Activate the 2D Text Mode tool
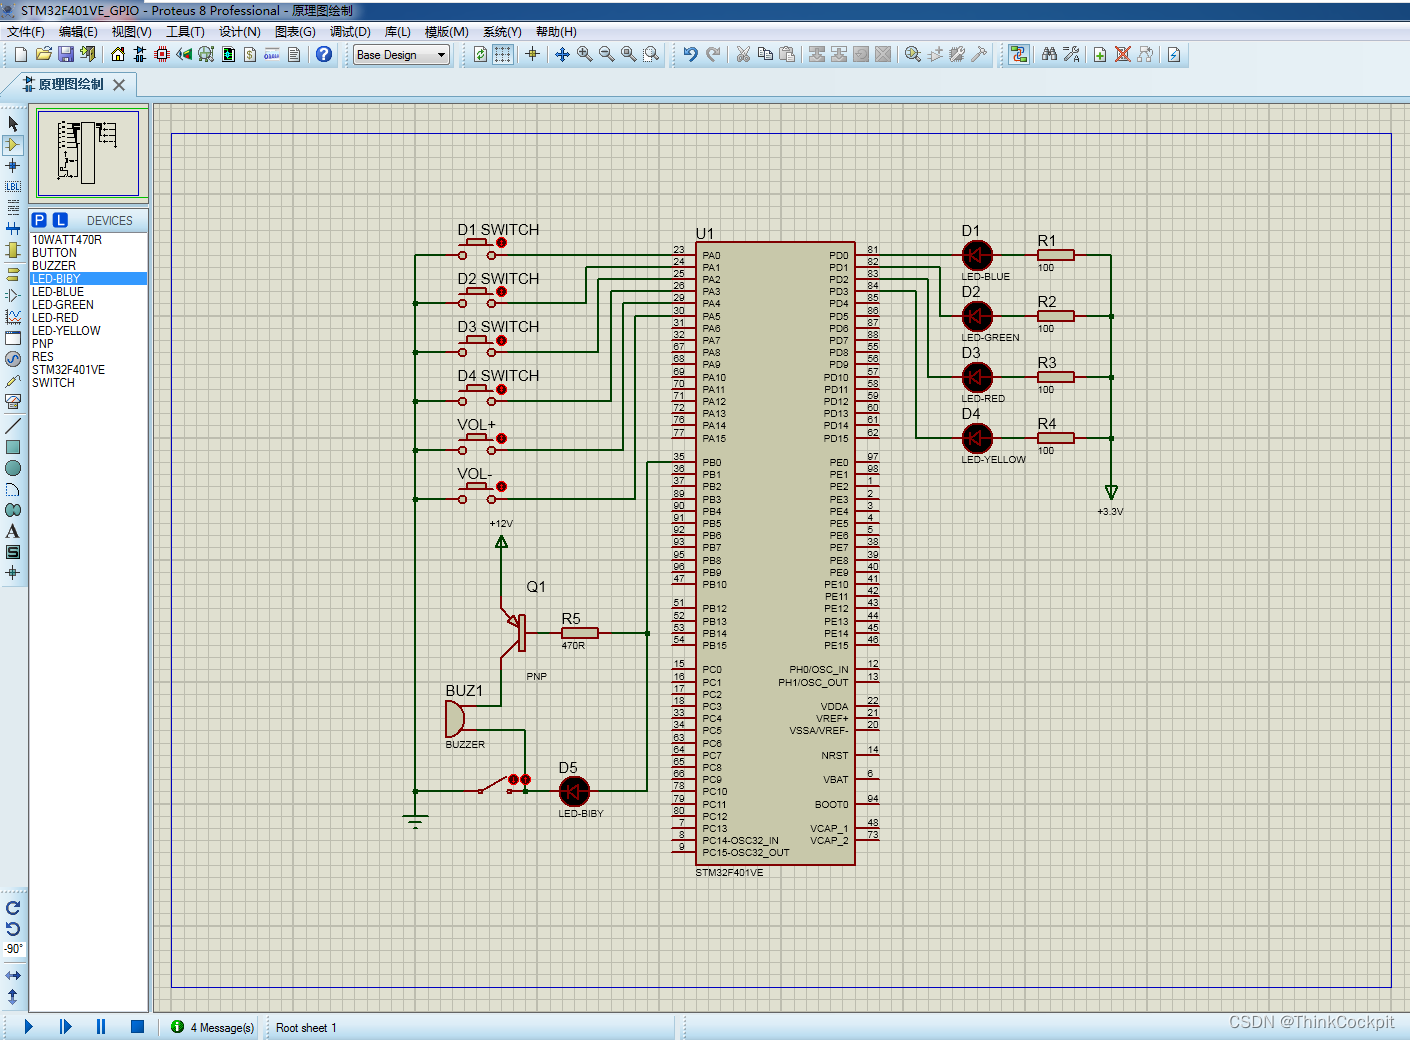The height and width of the screenshot is (1040, 1410). (13, 531)
